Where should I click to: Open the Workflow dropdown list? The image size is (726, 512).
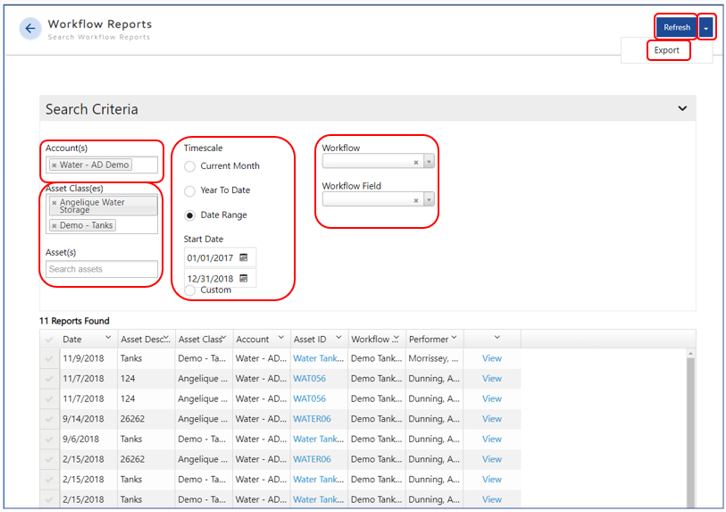pos(429,162)
